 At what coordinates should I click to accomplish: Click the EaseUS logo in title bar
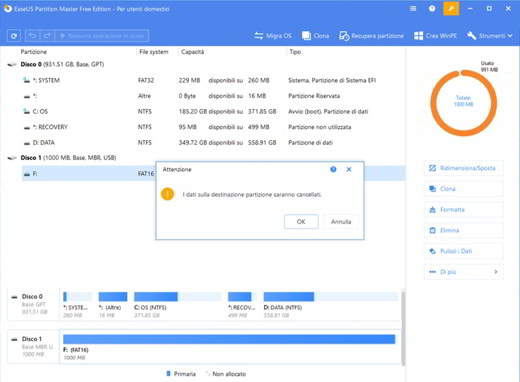[x=8, y=9]
